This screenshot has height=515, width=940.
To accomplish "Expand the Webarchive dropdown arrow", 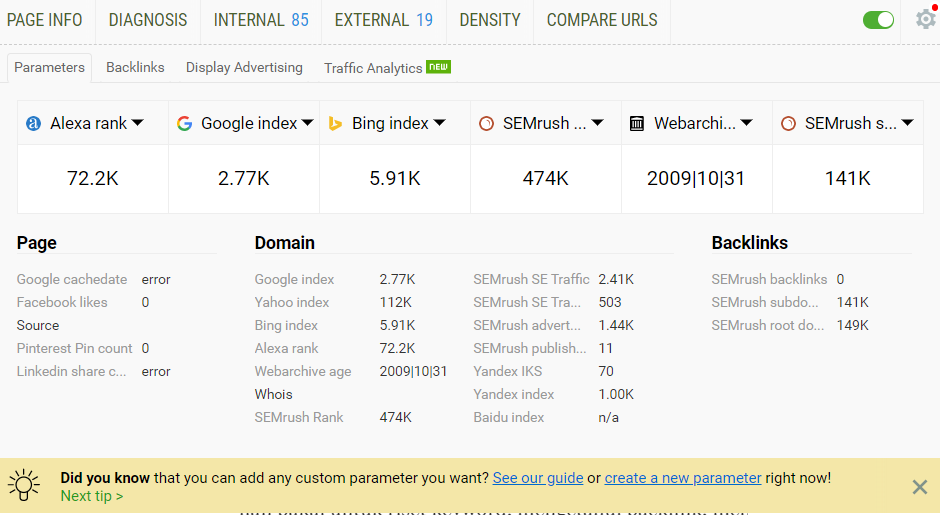I will 746,123.
